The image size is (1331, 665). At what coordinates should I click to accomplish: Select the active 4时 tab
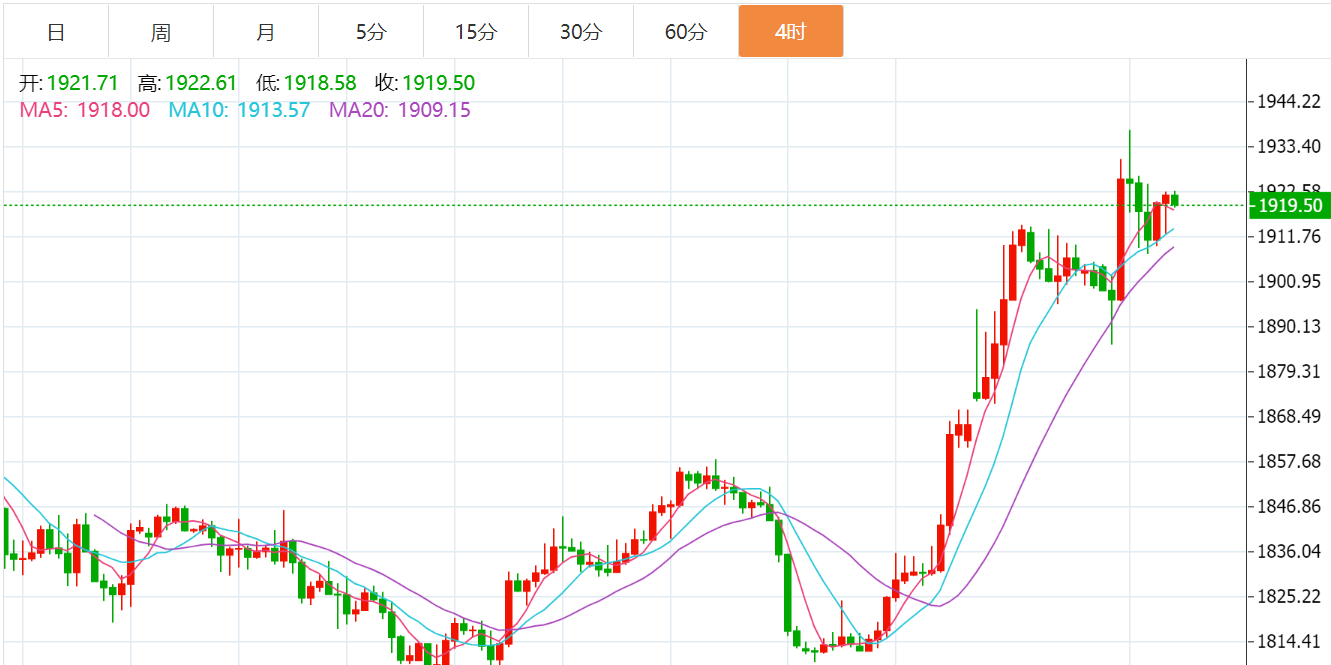coord(791,32)
